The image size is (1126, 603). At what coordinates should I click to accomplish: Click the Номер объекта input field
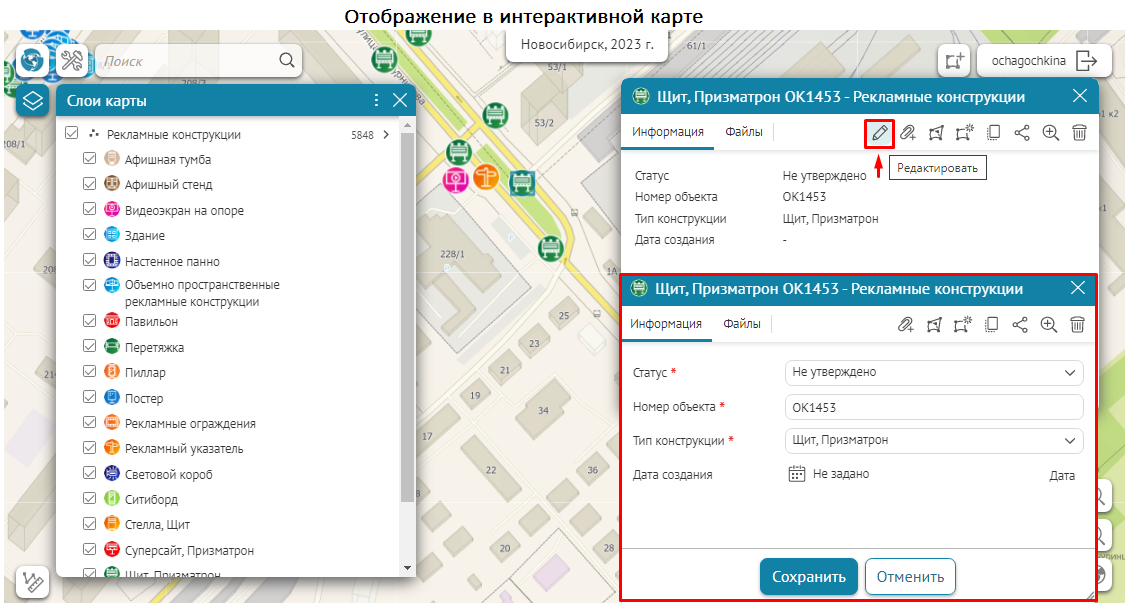(933, 407)
